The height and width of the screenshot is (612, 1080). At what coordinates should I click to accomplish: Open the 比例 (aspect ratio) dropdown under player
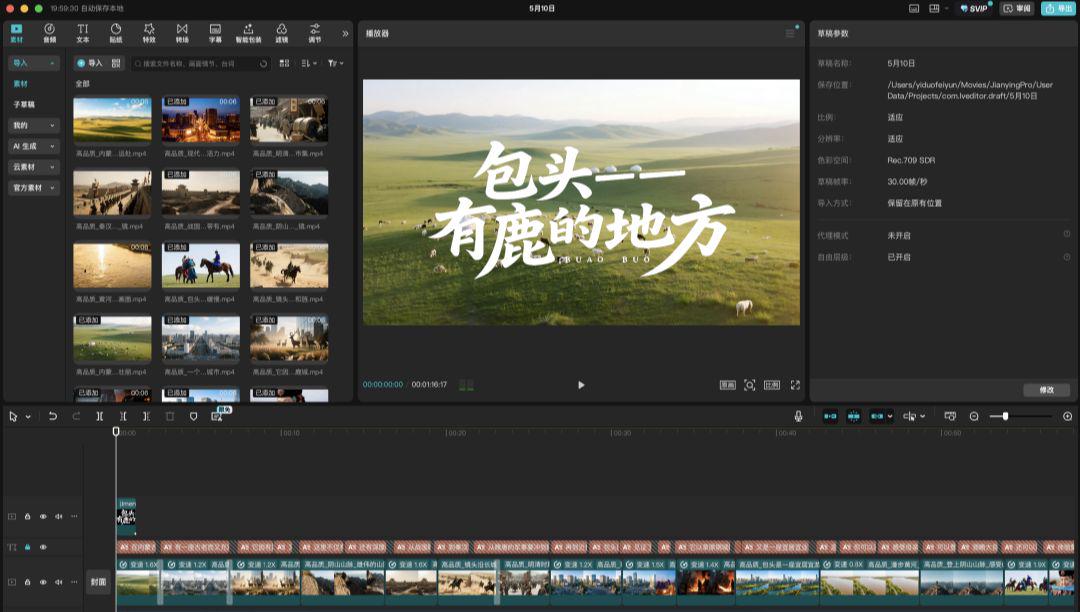pos(772,385)
